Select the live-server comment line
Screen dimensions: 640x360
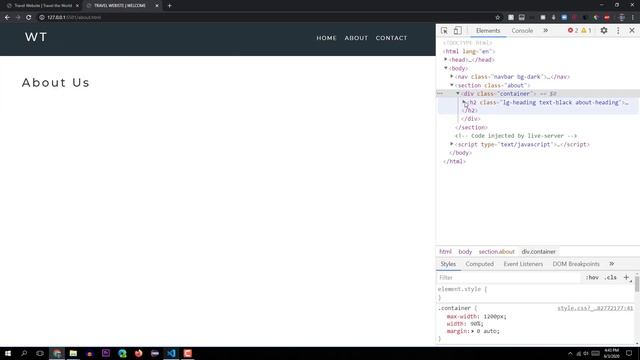[x=516, y=136]
